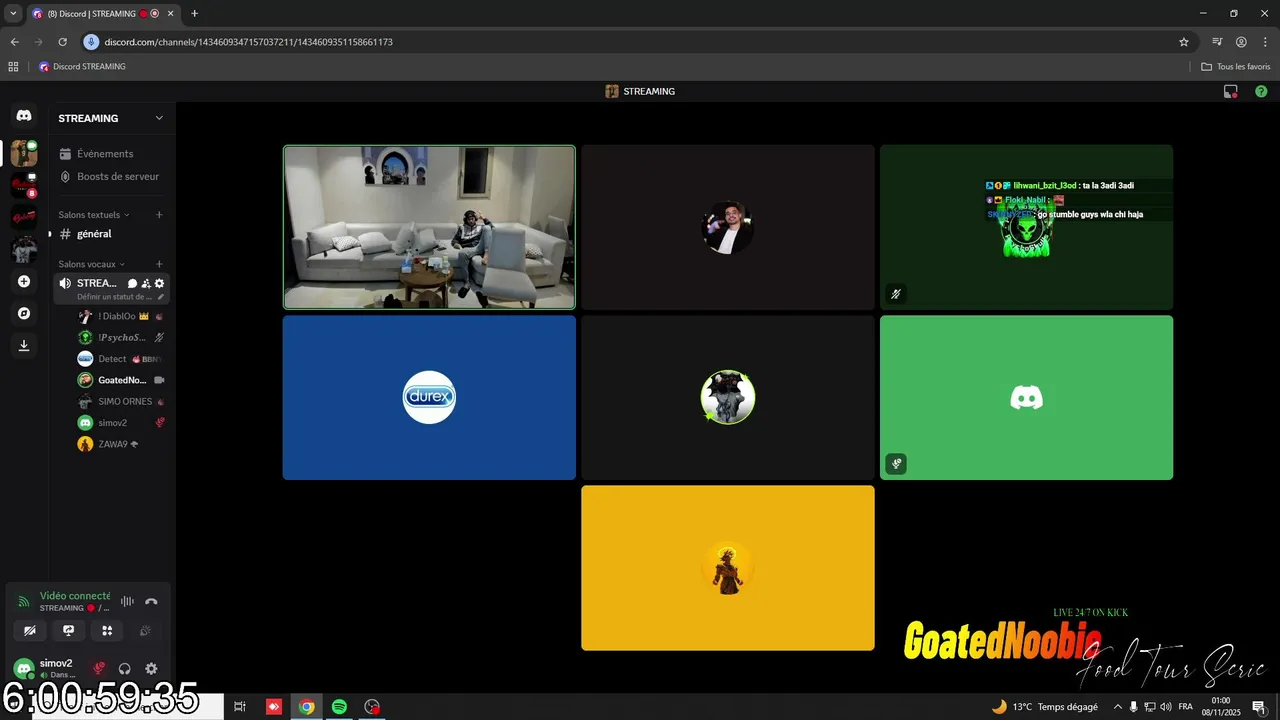
Task: Select user SIMO ORNES in voice list
Action: pyautogui.click(x=122, y=402)
